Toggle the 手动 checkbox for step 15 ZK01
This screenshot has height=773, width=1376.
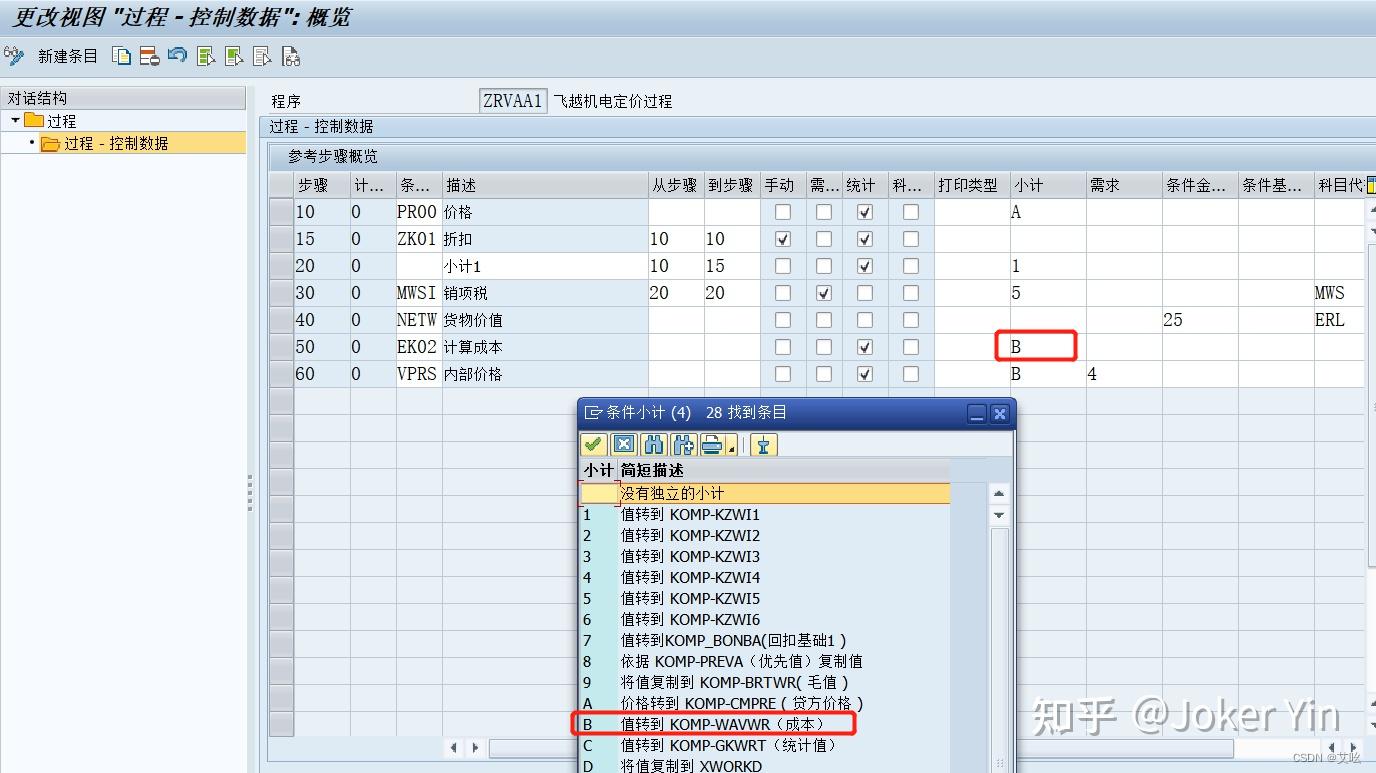tap(782, 238)
